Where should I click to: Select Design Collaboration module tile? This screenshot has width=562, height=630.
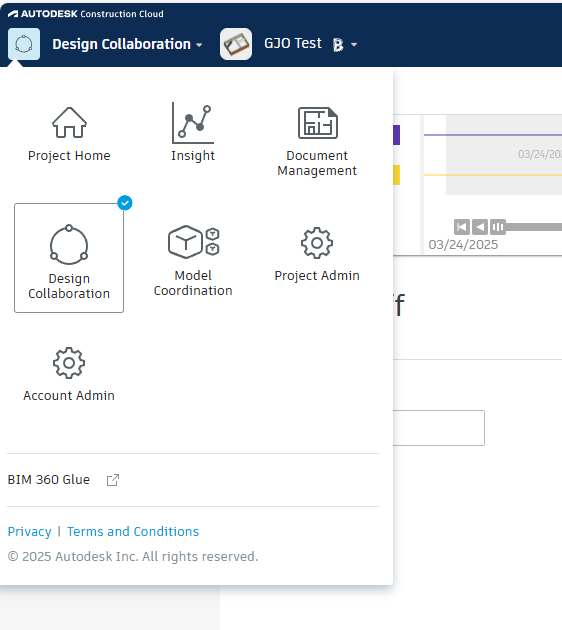coord(69,258)
